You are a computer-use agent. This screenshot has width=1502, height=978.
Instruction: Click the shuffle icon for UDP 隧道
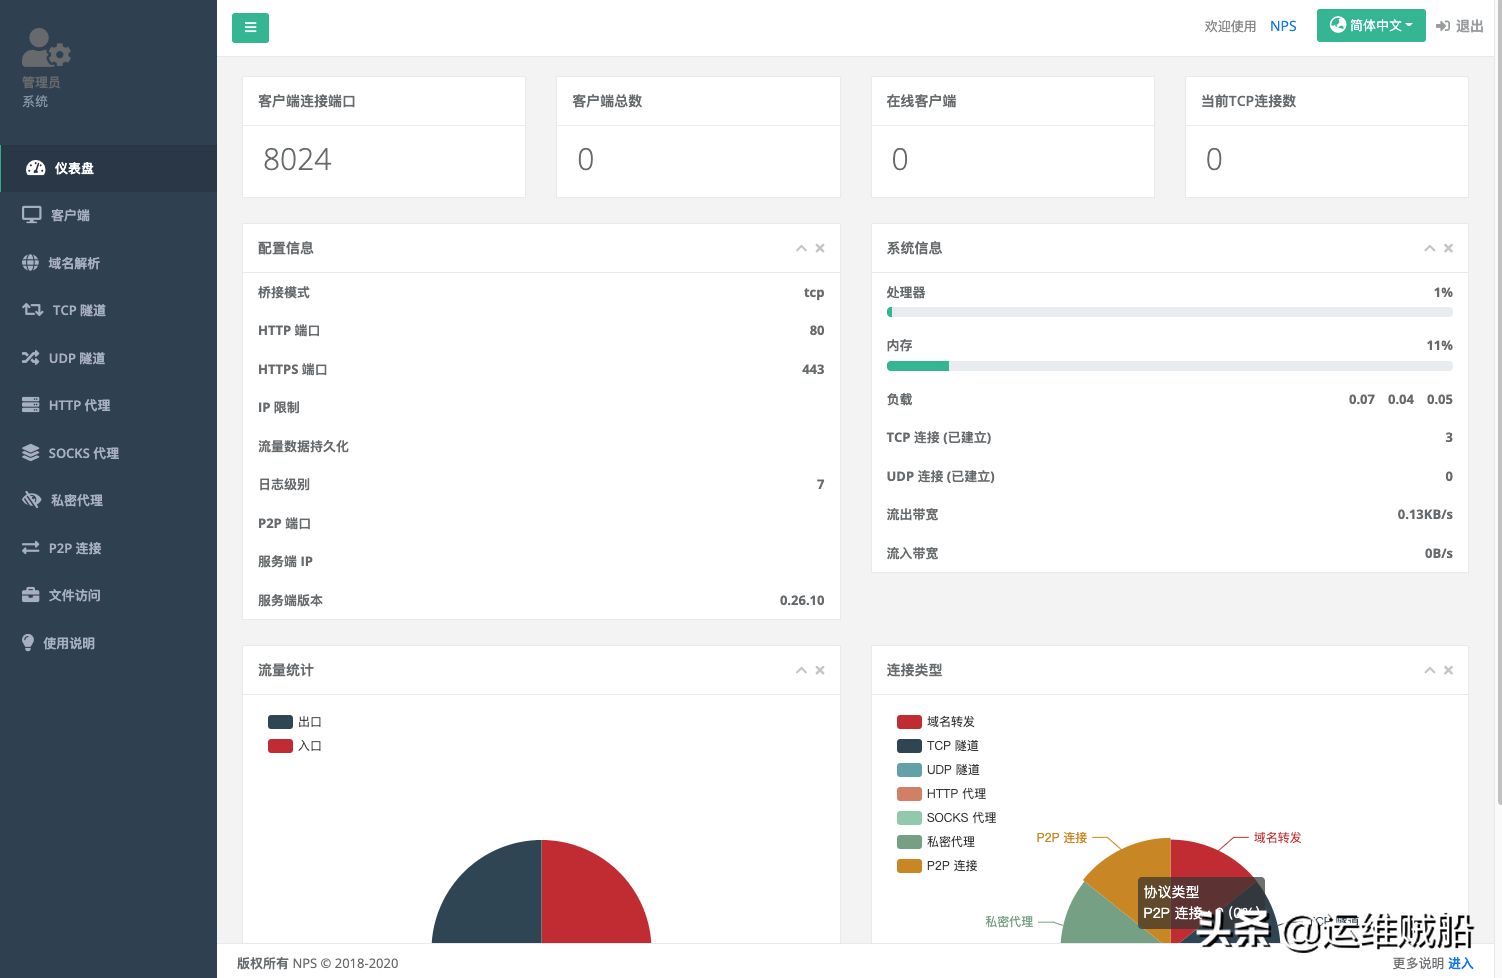click(x=31, y=358)
